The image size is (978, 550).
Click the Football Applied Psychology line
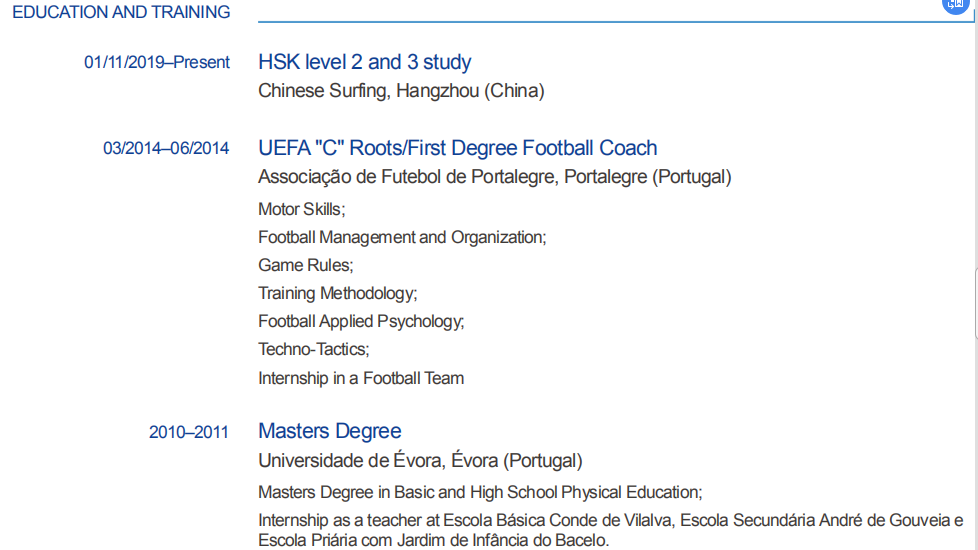[361, 322]
